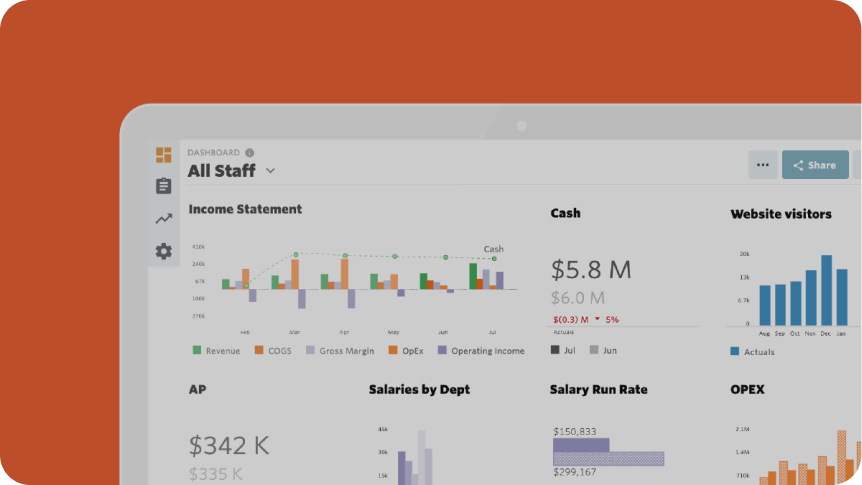
Task: Expand the All Staff dashboard dropdown
Action: (270, 171)
